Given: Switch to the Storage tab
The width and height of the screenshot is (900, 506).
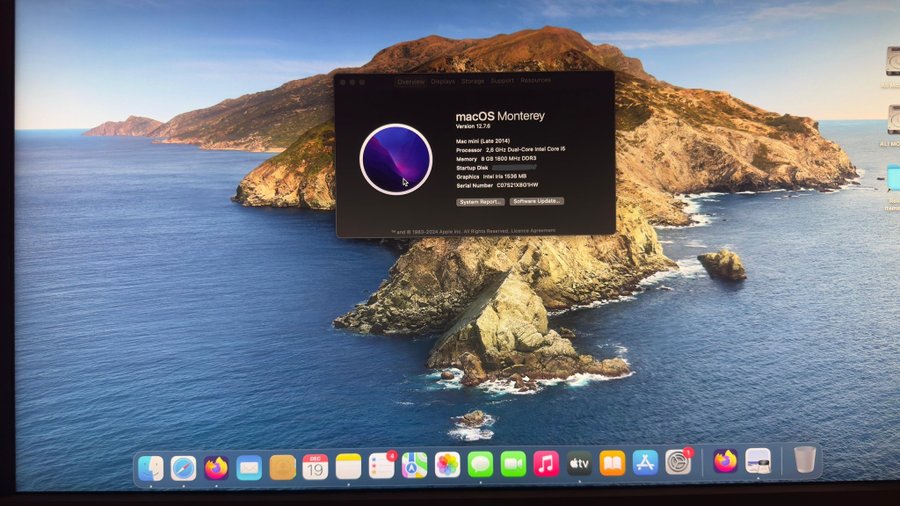Looking at the screenshot, I should 473,81.
